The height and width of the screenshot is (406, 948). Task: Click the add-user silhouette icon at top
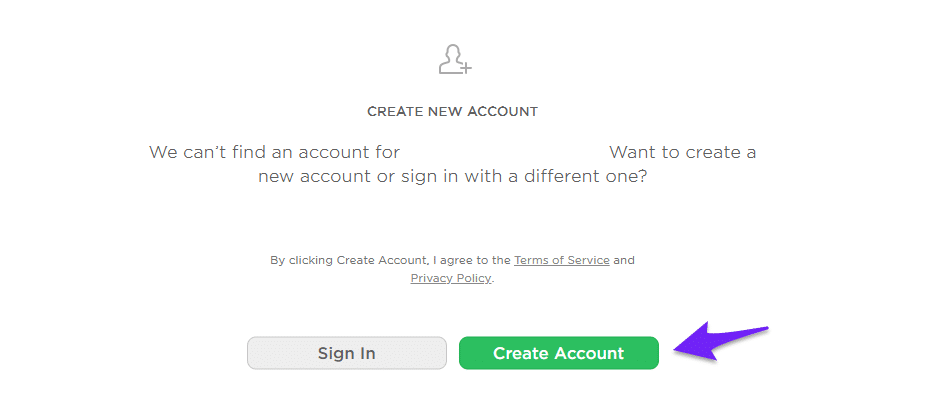coord(454,60)
